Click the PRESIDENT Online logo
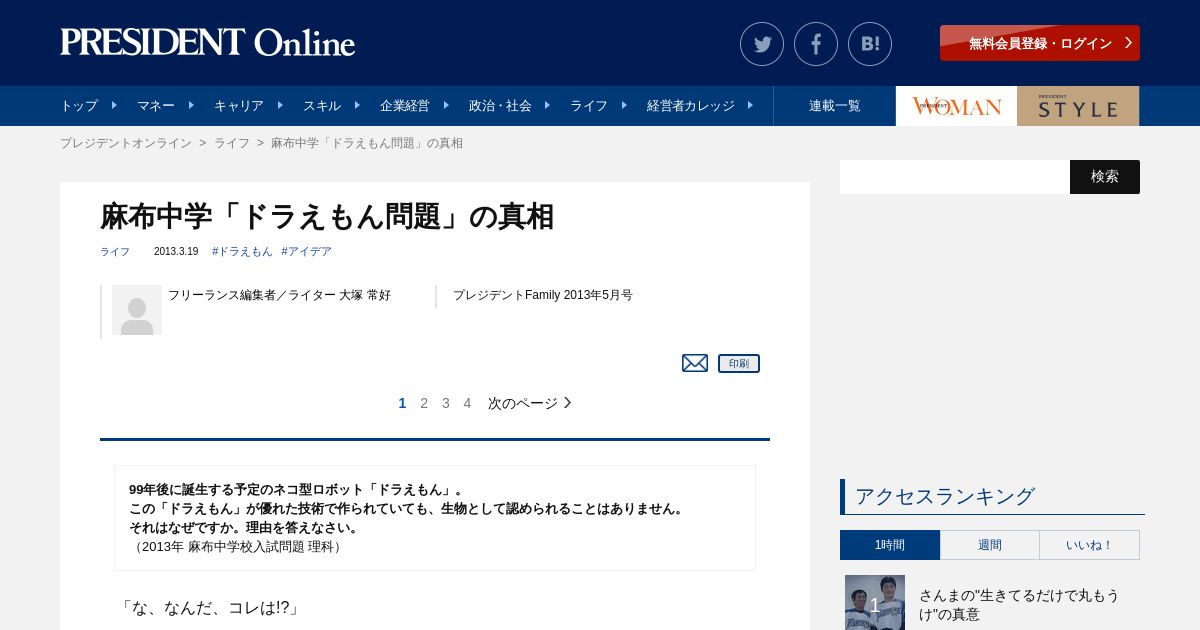Screen dimensions: 1200x630 click(x=208, y=43)
